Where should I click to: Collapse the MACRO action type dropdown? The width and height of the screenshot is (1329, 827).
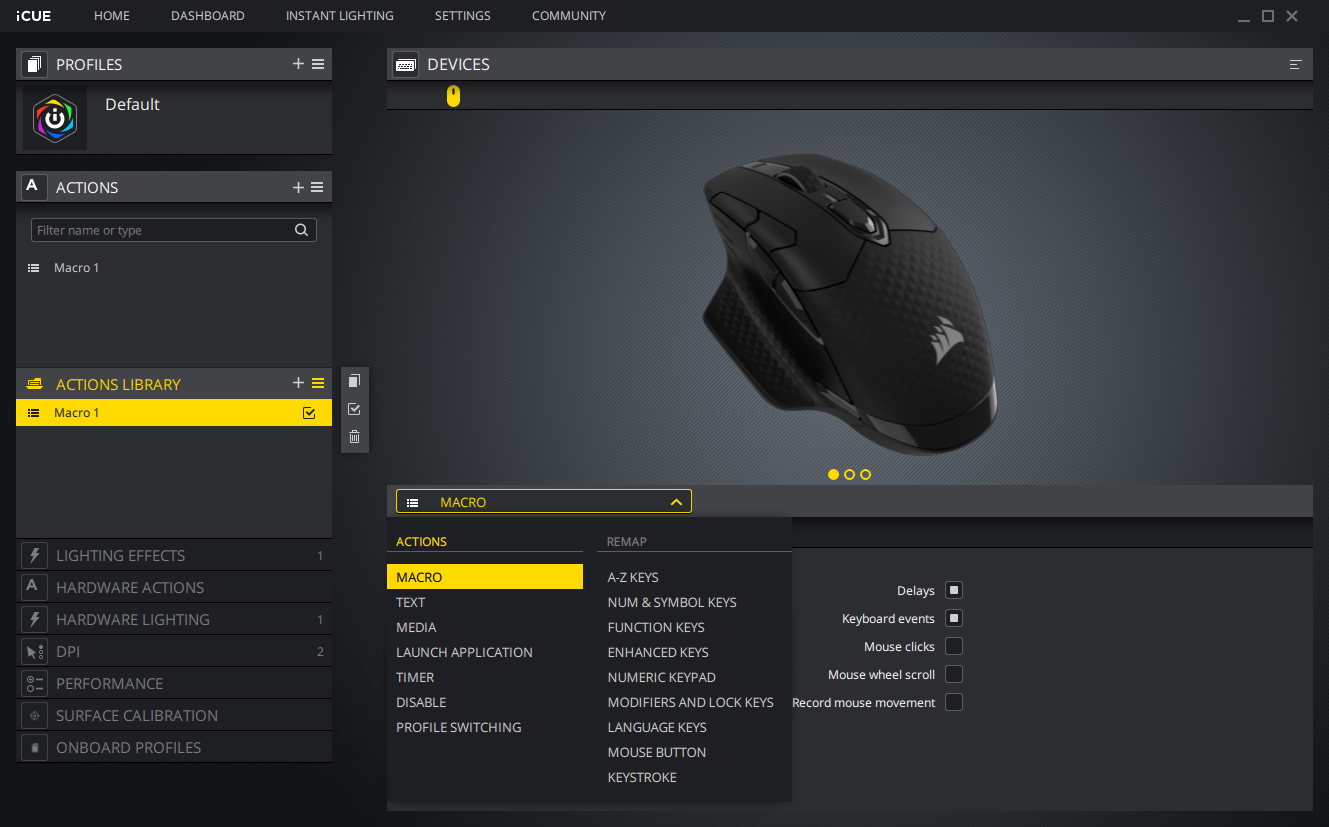(544, 502)
